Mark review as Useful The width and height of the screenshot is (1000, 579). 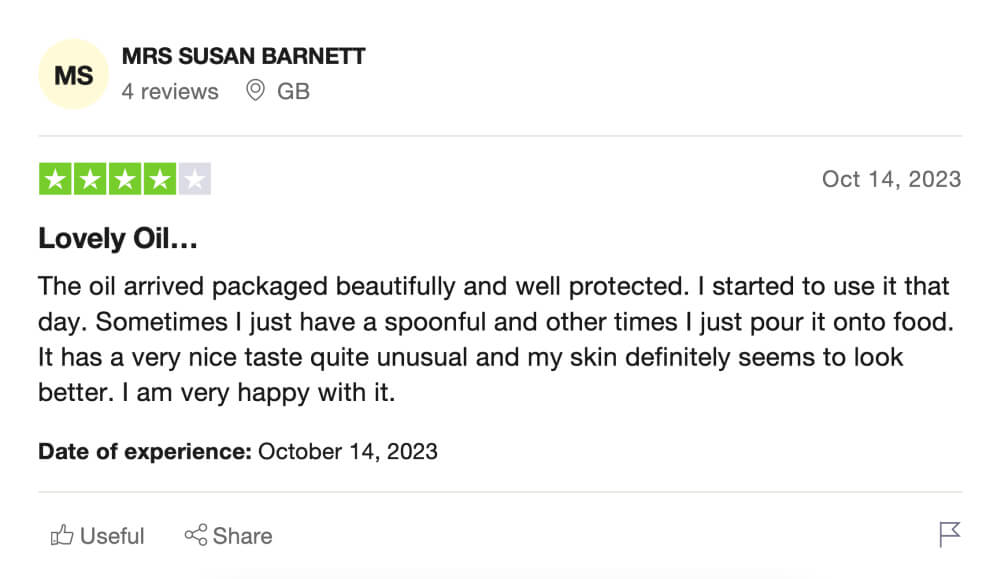[98, 536]
